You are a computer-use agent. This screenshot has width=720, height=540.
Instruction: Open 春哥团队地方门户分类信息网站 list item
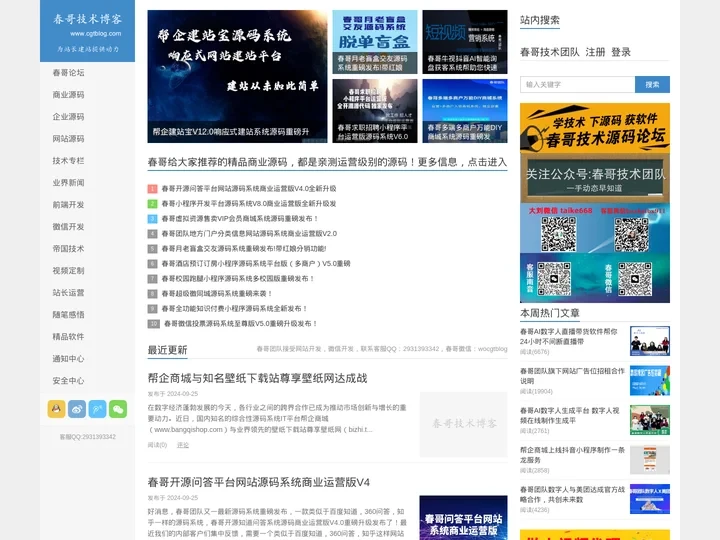click(249, 234)
